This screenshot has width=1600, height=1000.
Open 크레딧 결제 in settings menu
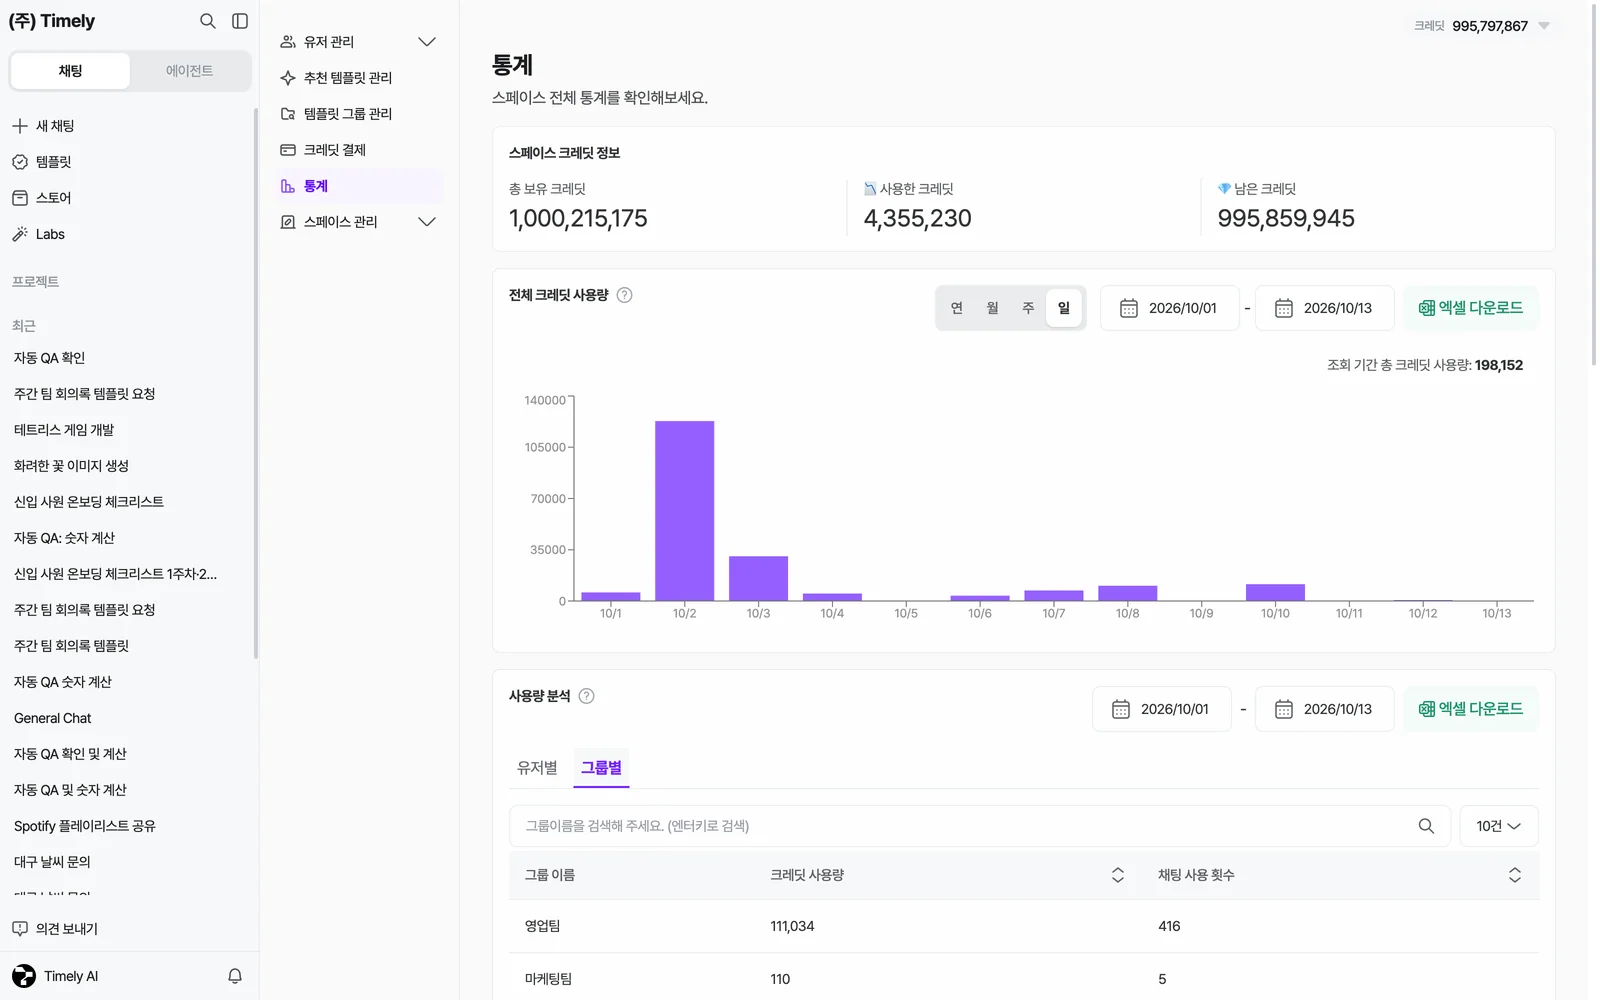click(360, 150)
